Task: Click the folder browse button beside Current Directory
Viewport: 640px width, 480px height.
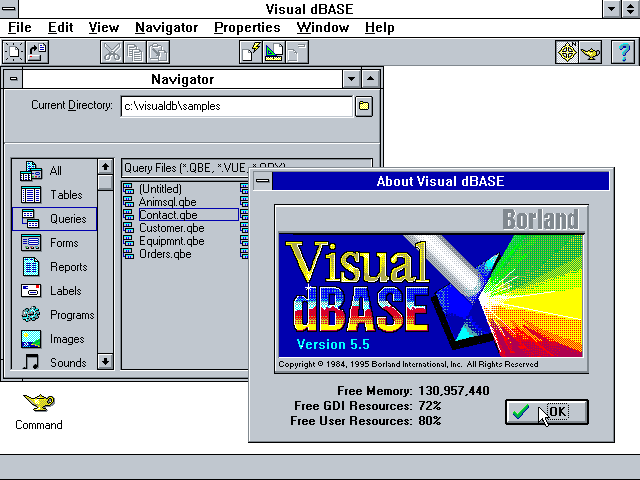Action: coord(364,106)
